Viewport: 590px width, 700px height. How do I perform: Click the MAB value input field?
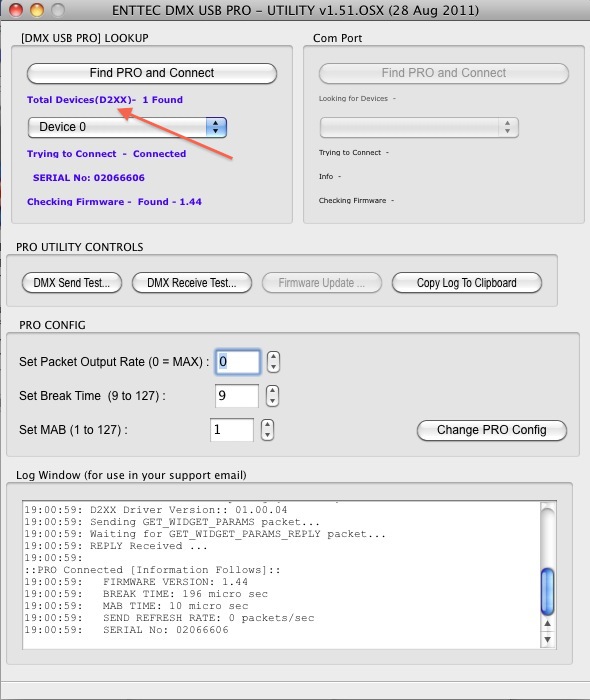pyautogui.click(x=232, y=430)
